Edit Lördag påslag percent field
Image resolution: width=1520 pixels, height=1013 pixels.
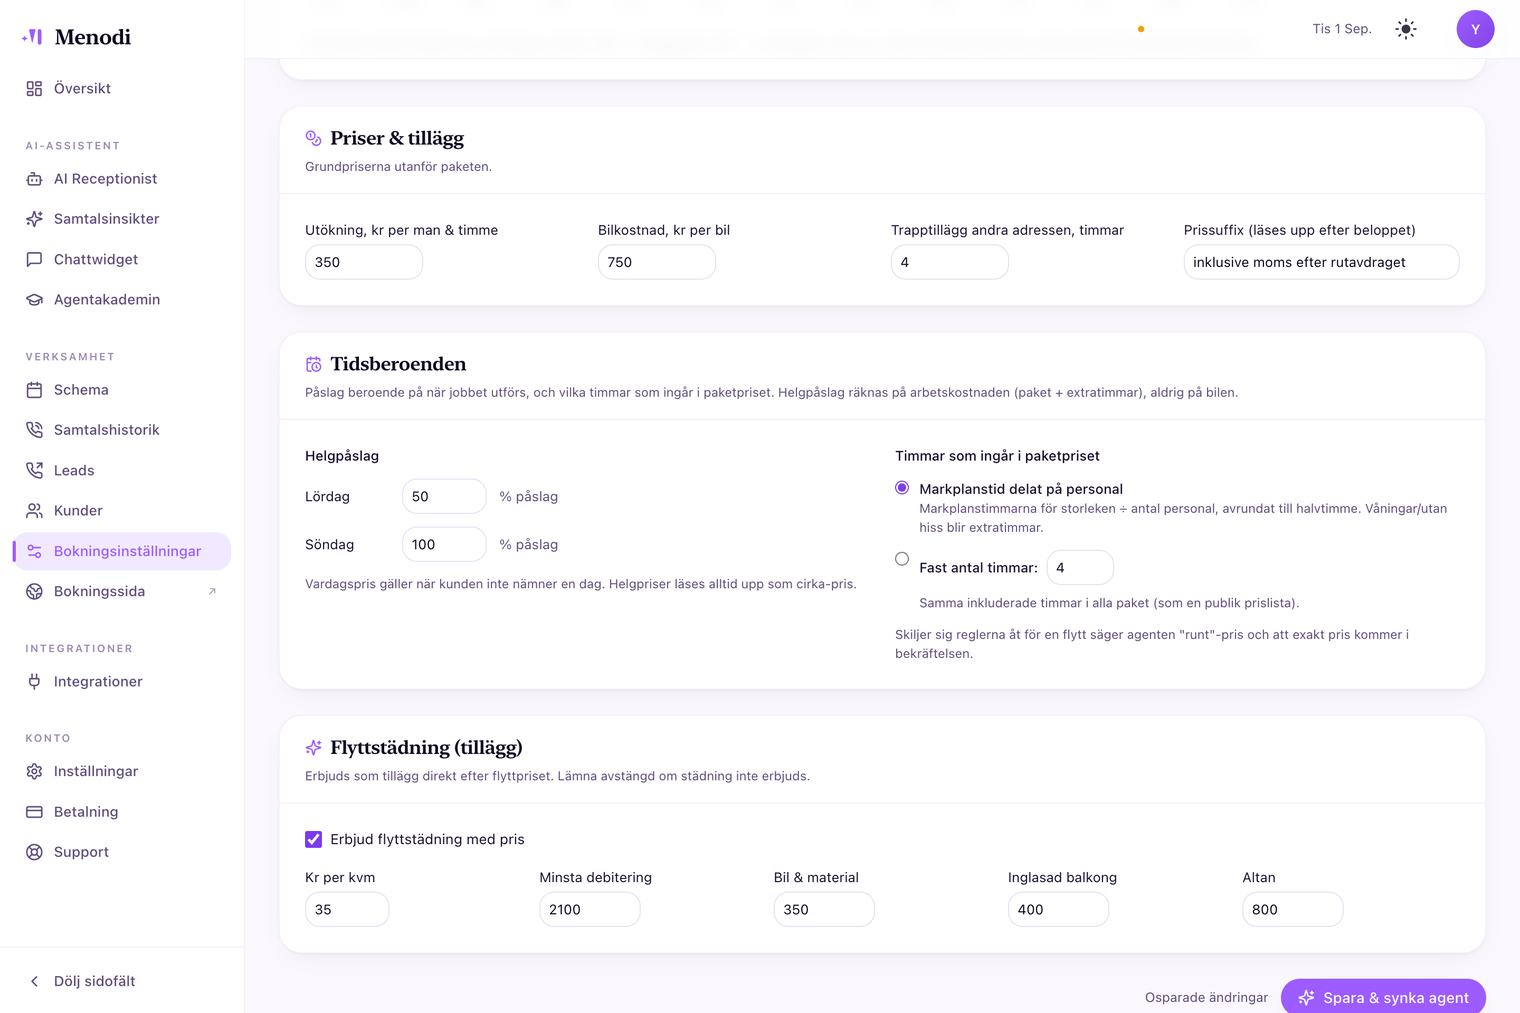pos(444,496)
